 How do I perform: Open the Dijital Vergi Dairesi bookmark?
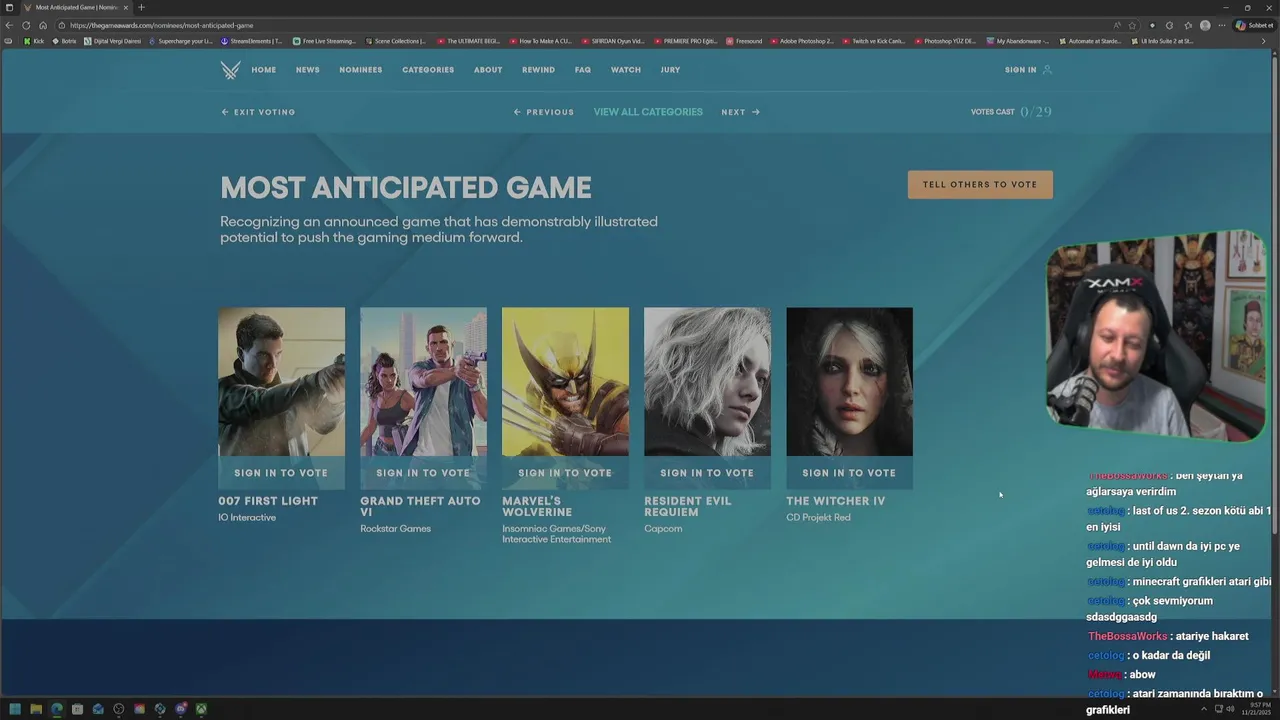[112, 41]
